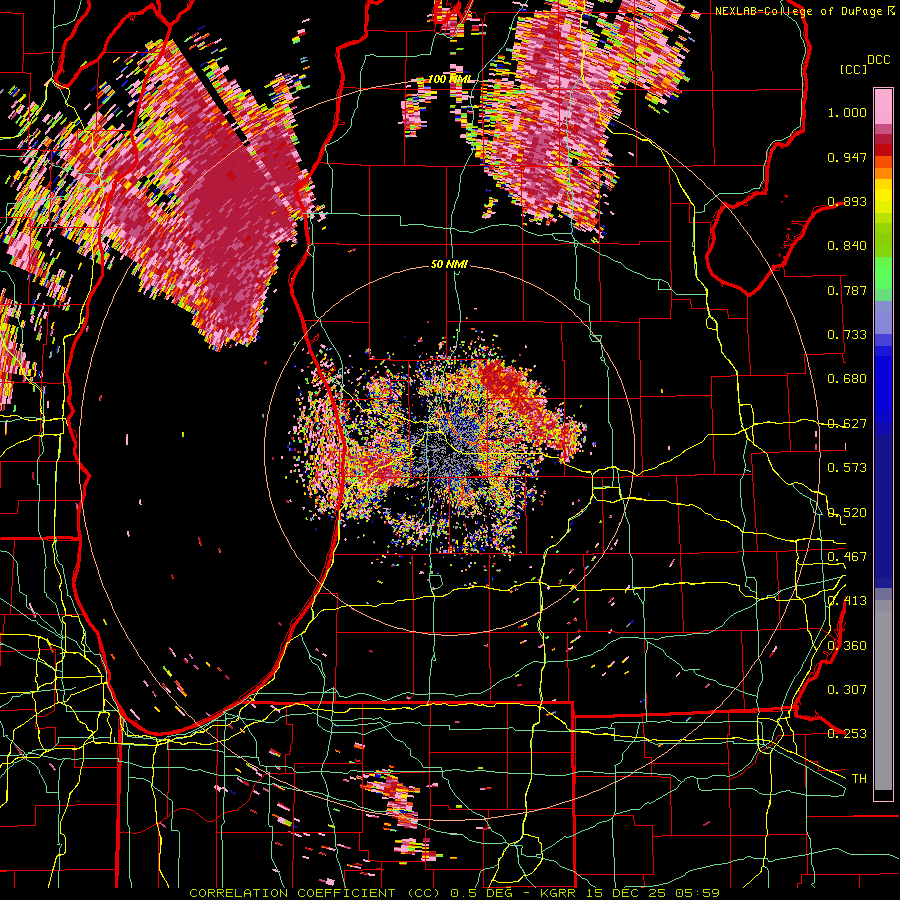
Task: Click the 0.413 color scale value
Action: point(847,601)
